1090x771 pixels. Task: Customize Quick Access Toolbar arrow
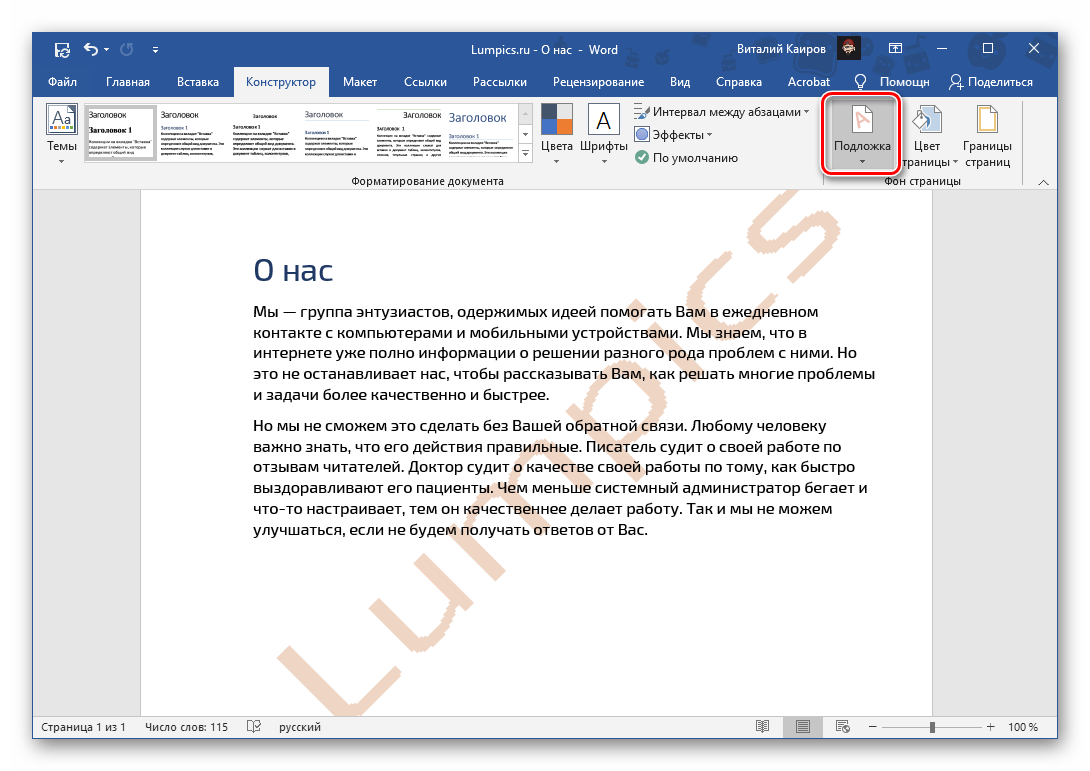[x=155, y=50]
